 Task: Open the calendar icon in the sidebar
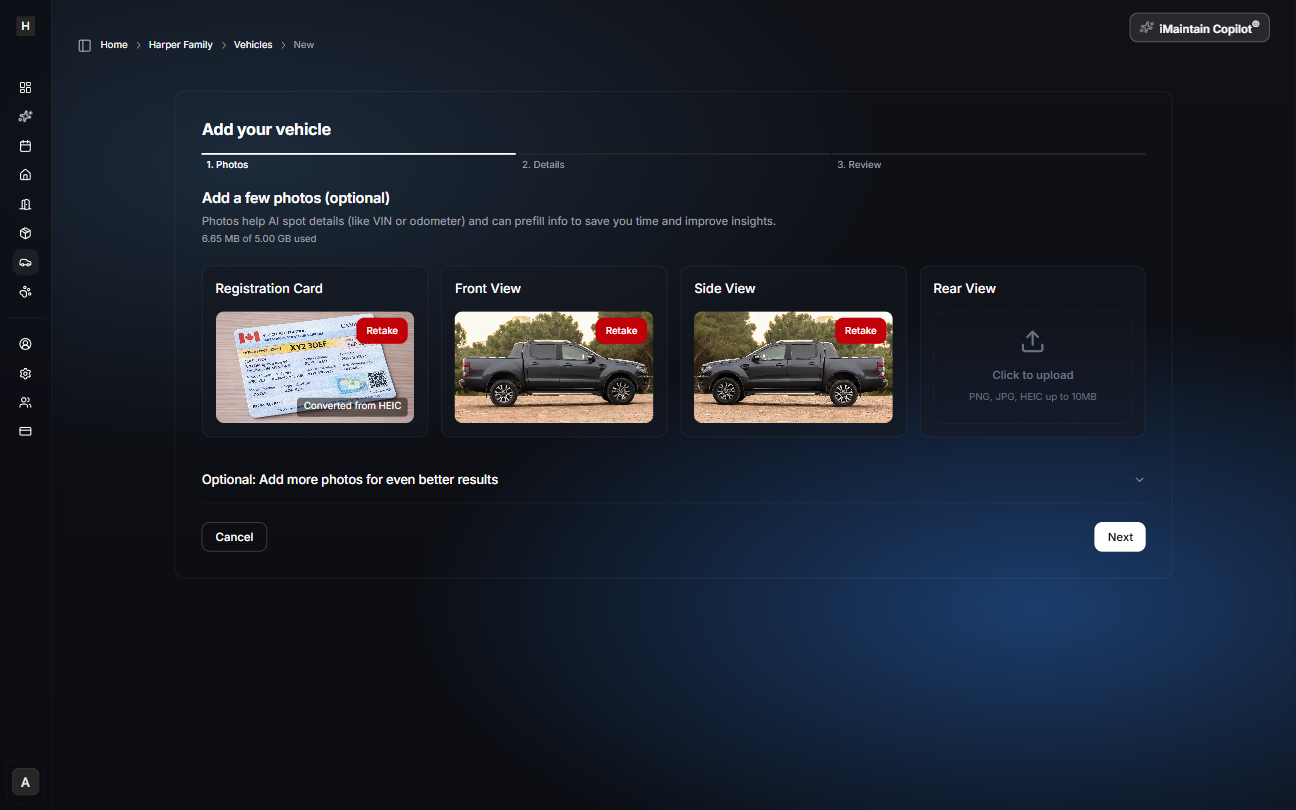[25, 145]
